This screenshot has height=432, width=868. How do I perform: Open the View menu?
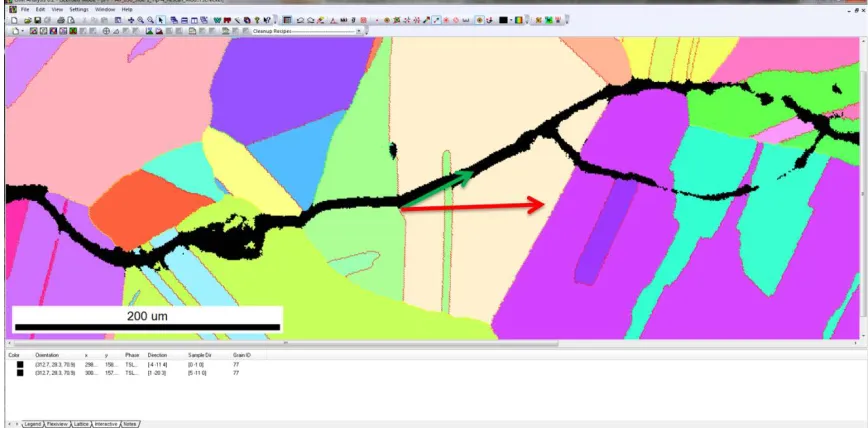pos(57,9)
